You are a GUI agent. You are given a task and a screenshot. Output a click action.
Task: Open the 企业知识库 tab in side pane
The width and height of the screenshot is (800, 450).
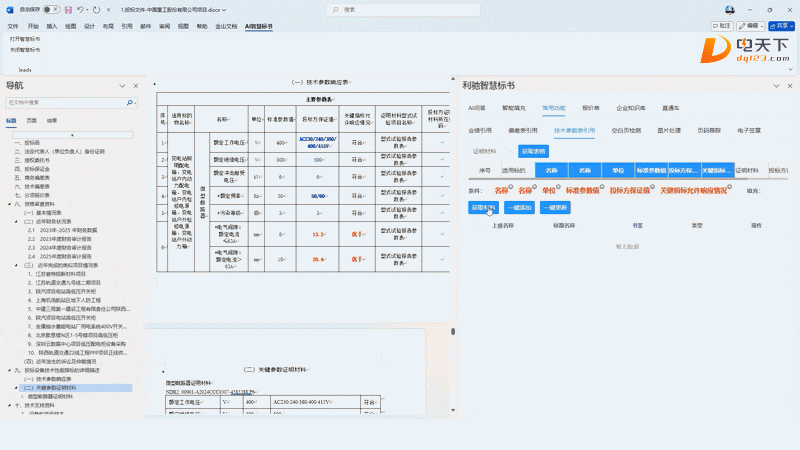pyautogui.click(x=631, y=108)
